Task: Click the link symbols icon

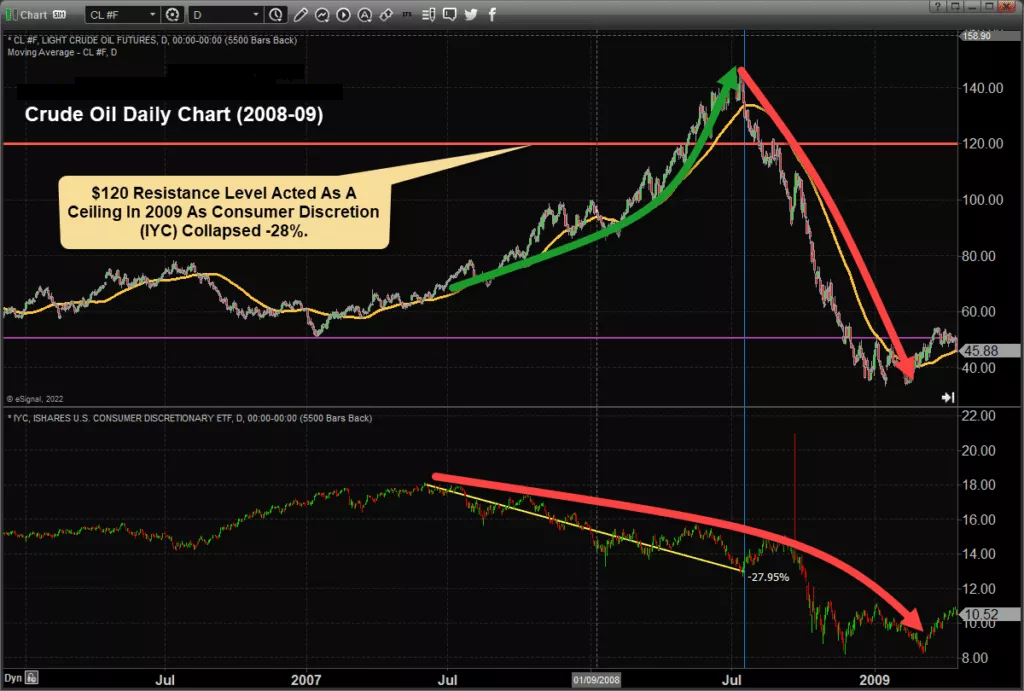Action: coord(387,14)
